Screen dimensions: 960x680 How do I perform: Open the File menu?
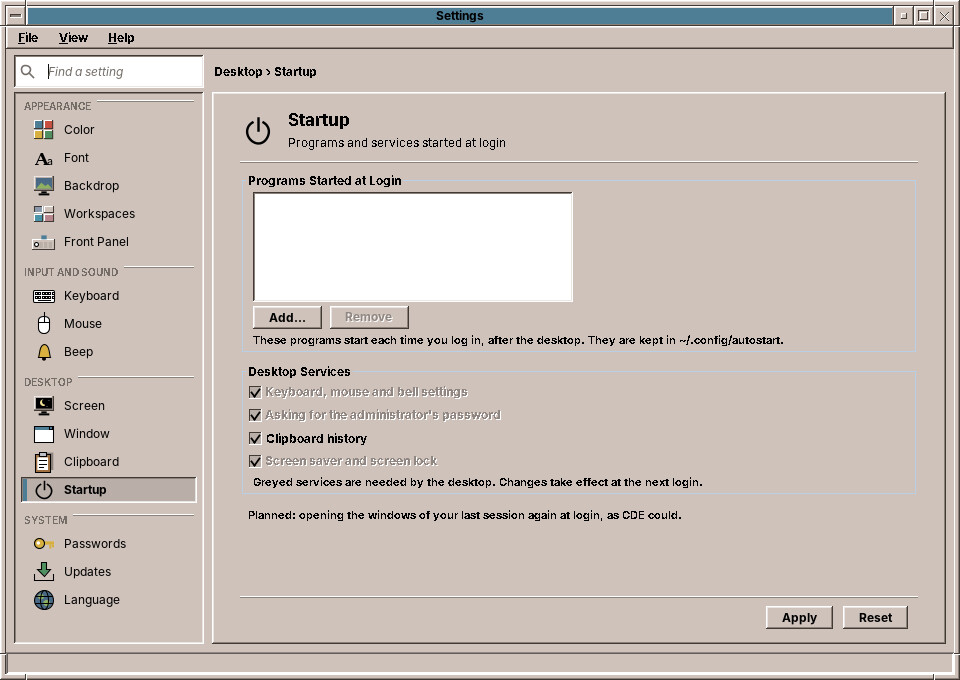28,38
